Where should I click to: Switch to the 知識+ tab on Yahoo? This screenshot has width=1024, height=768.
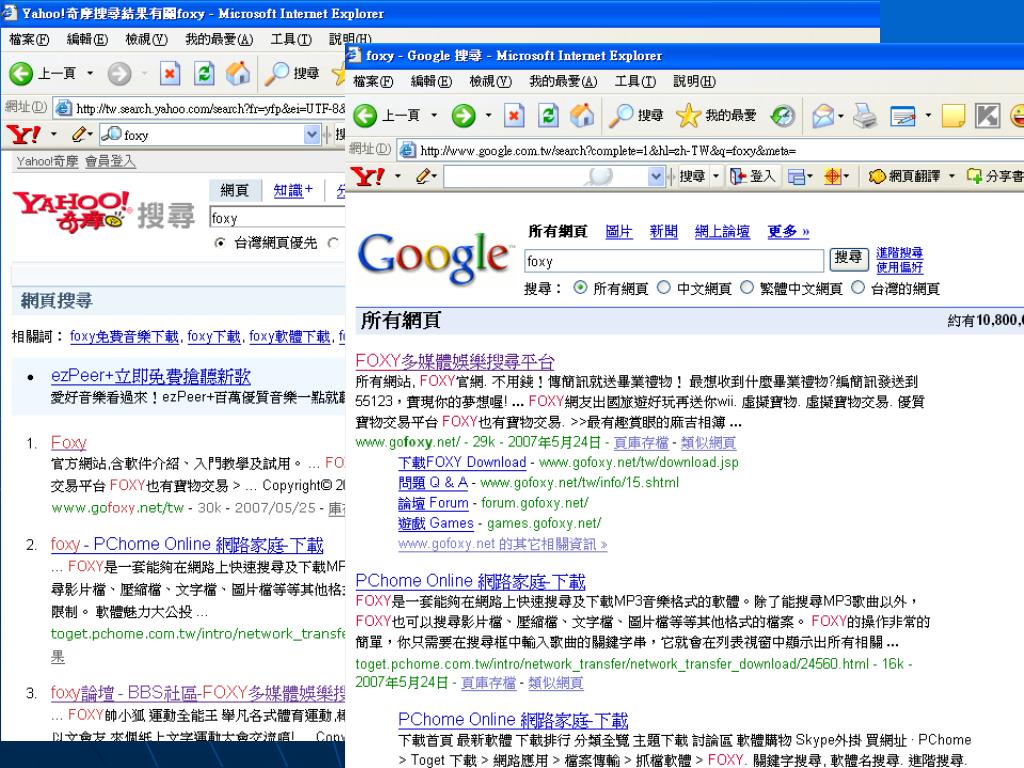pyautogui.click(x=293, y=191)
